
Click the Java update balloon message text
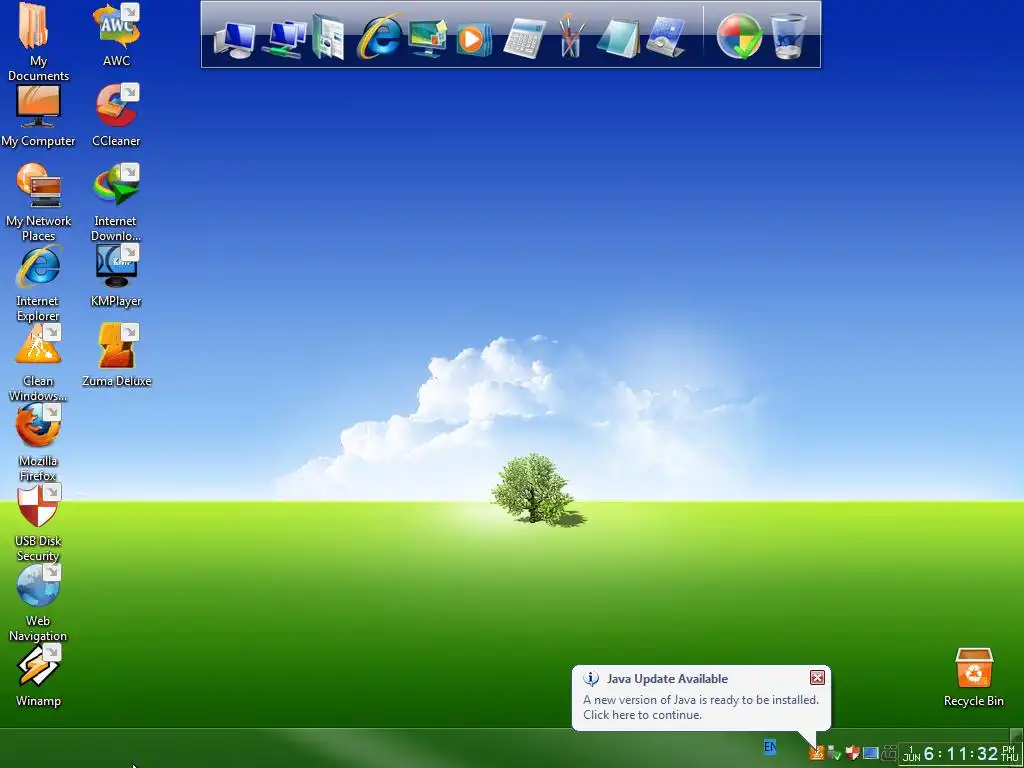700,707
